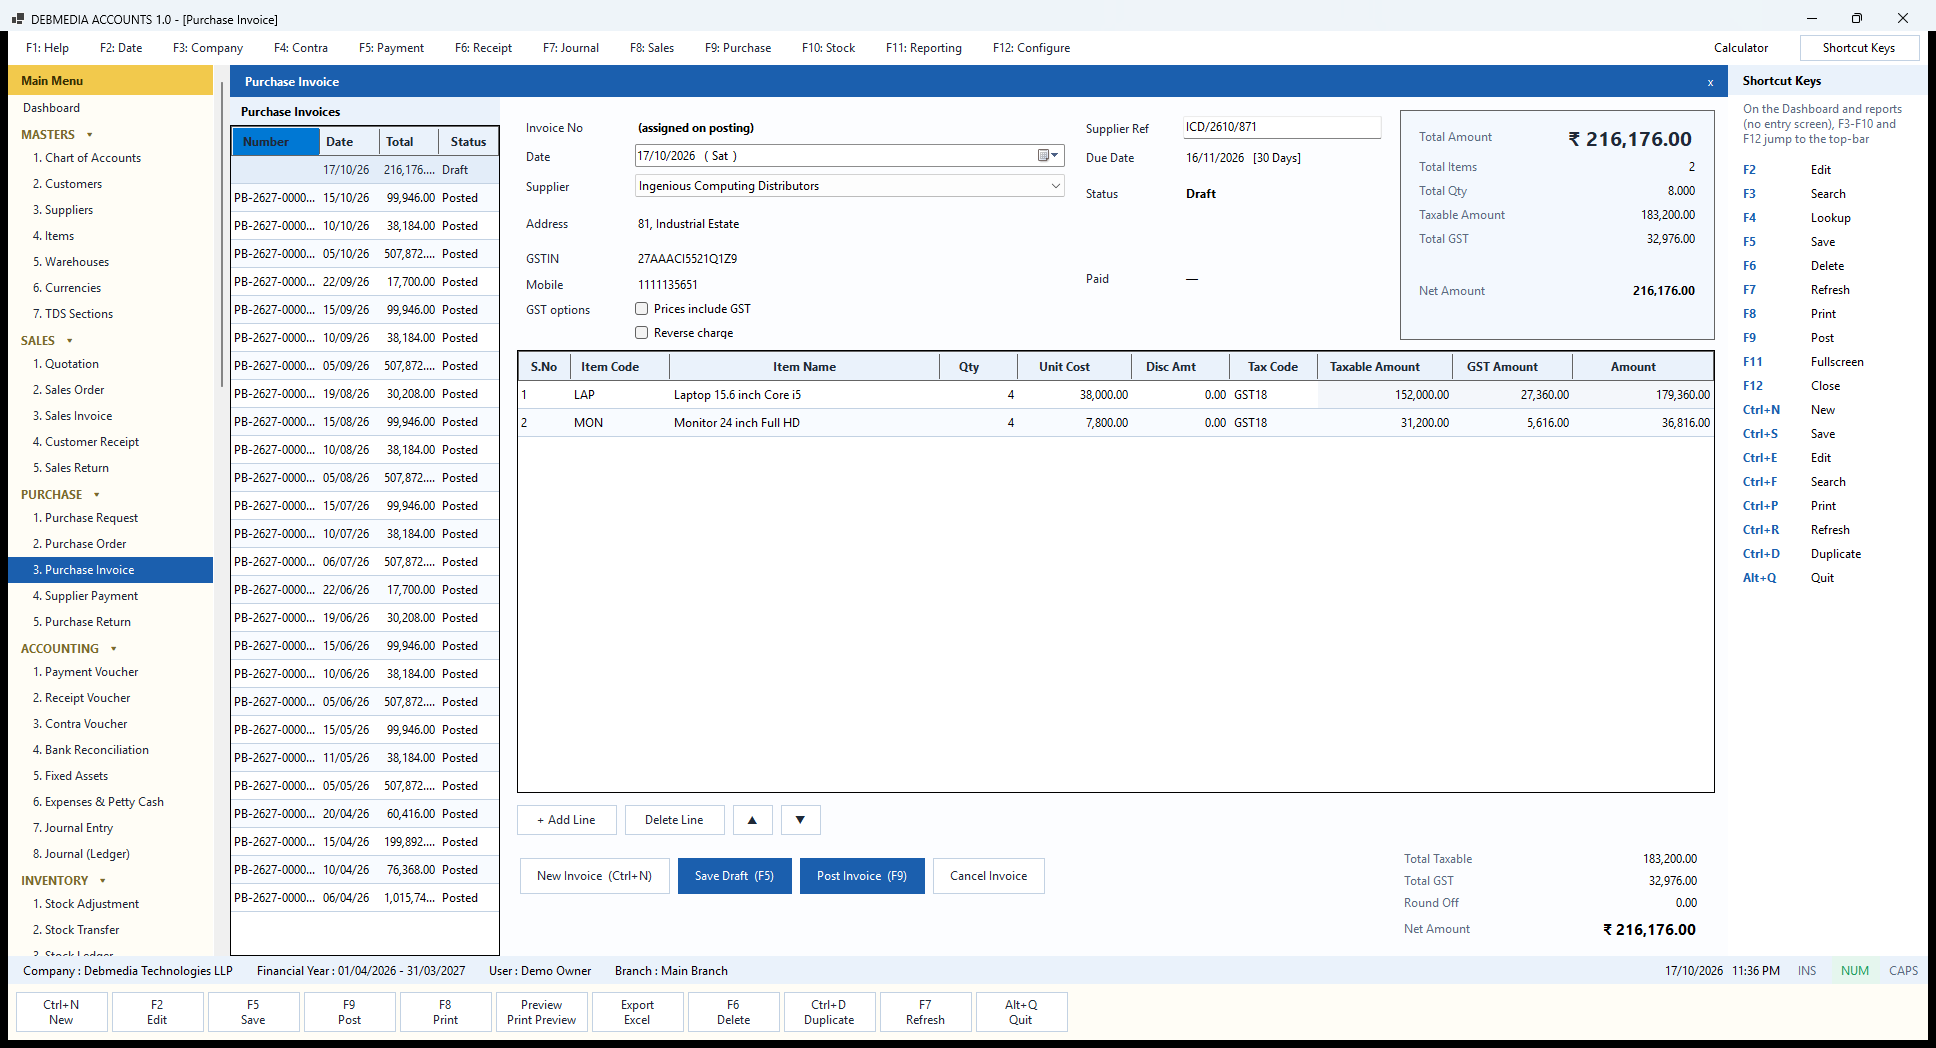Viewport: 1936px width, 1048px height.
Task: Click the bottom bar F2 Edit button
Action: pyautogui.click(x=157, y=1012)
